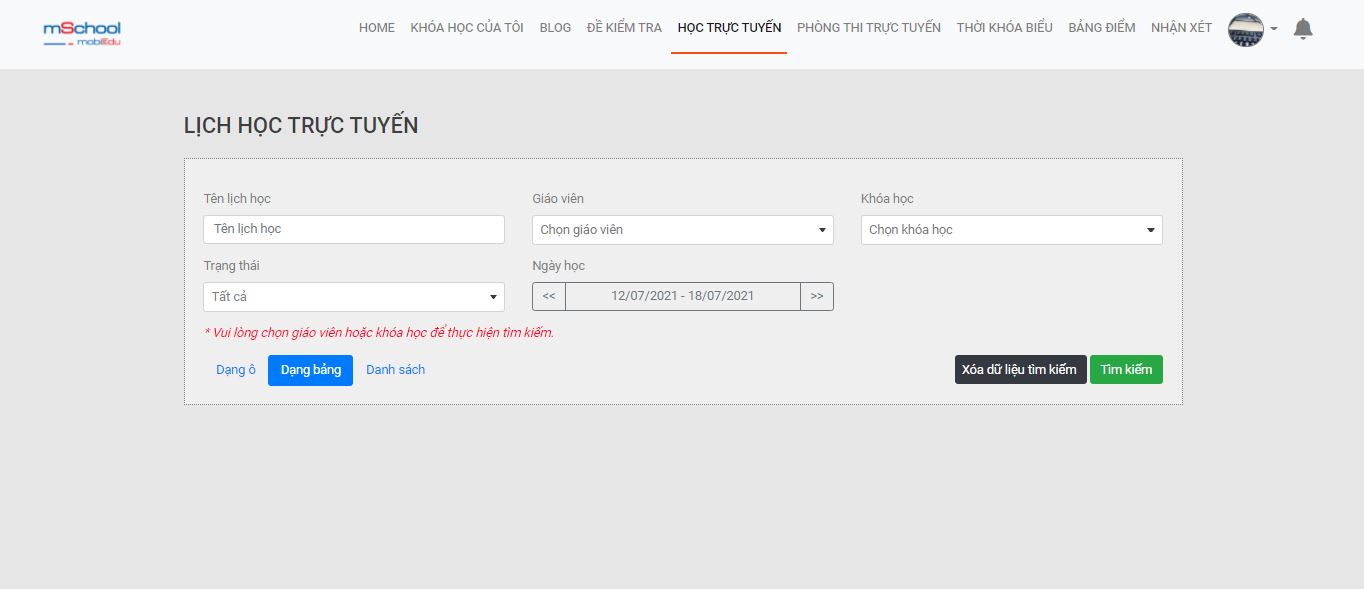Open NHẬN XÉT menu item
Screen dimensions: 1364x589
1181,28
